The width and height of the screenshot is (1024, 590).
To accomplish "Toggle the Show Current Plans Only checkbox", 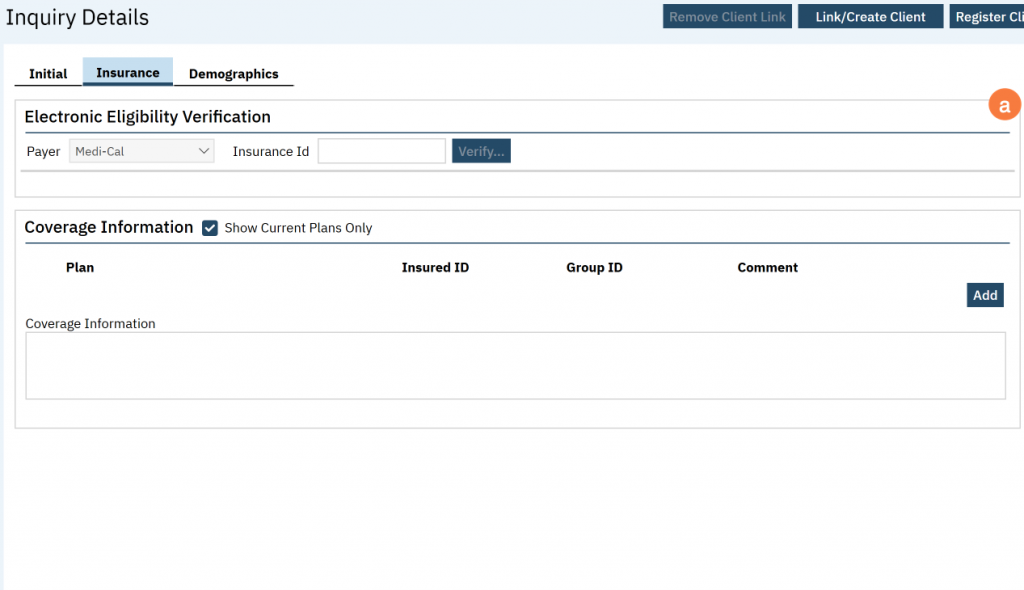I will 210,228.
